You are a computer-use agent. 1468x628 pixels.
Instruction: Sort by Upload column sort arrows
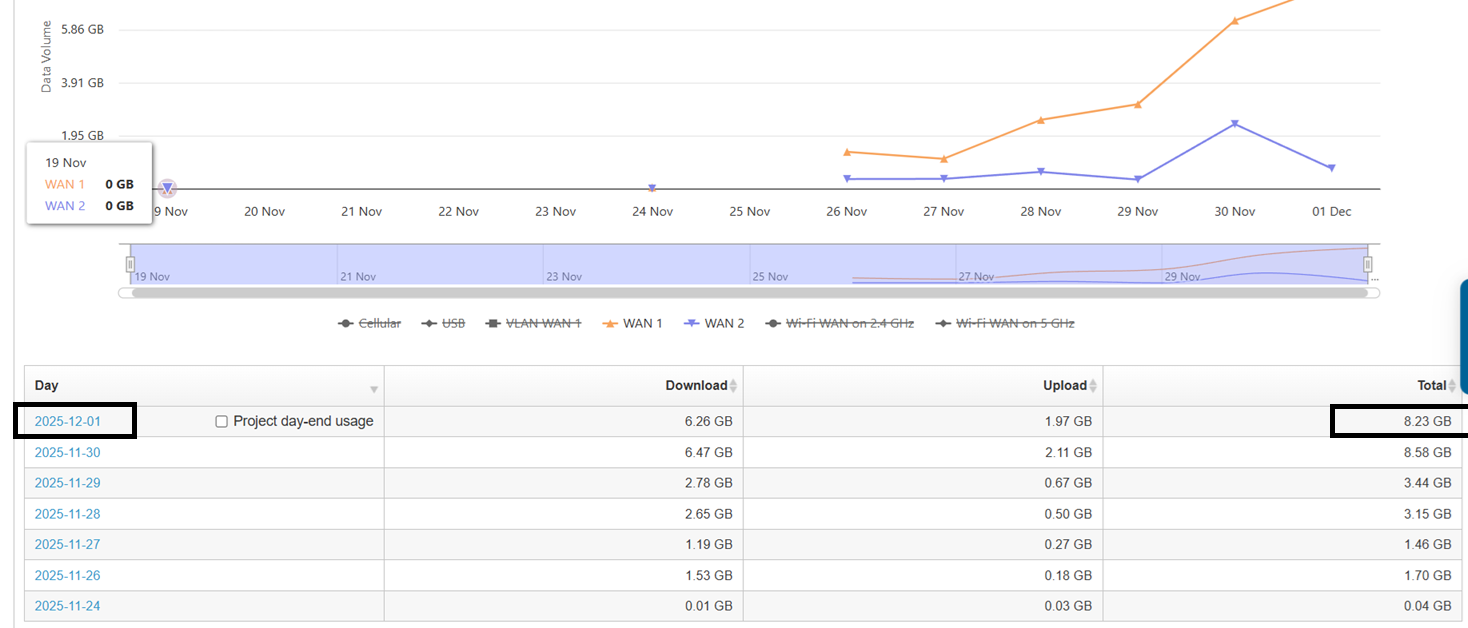tap(1093, 386)
